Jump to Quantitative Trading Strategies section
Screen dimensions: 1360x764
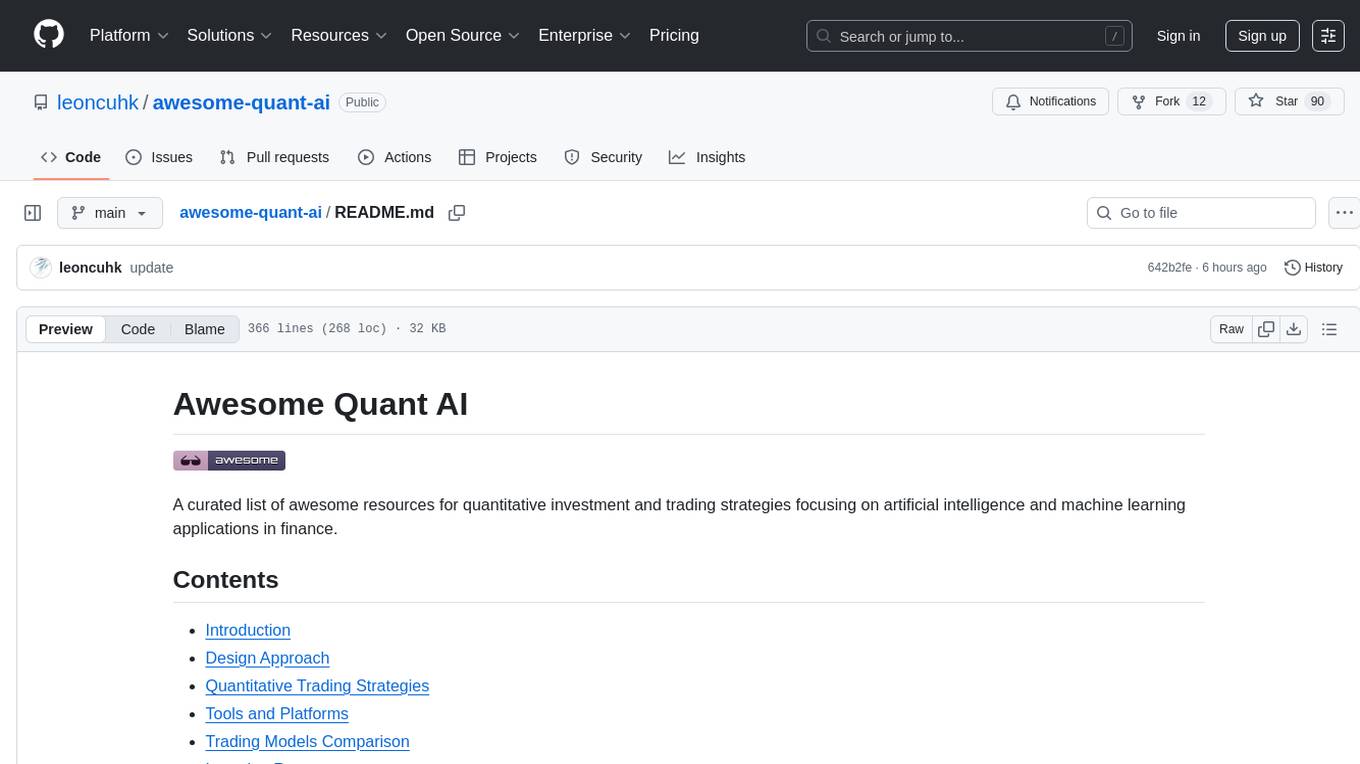[317, 686]
